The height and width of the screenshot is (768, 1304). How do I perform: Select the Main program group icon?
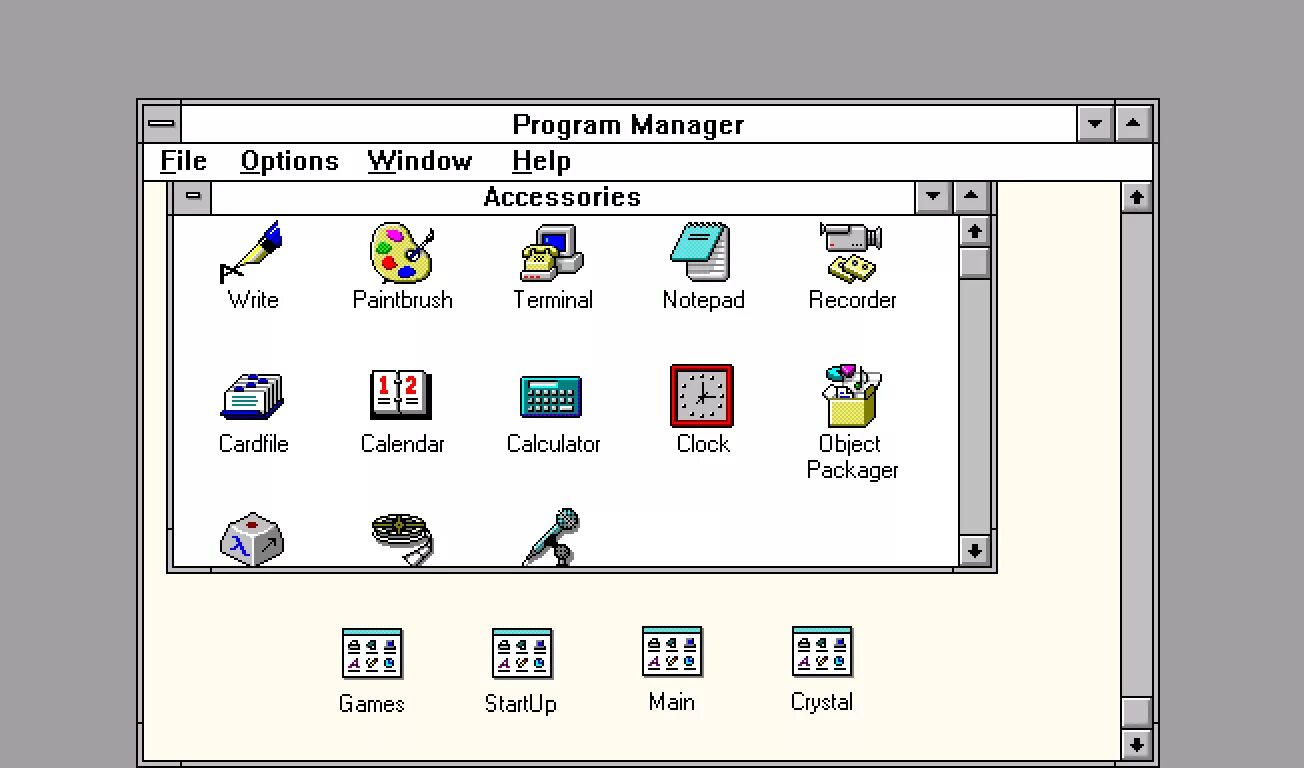(672, 652)
